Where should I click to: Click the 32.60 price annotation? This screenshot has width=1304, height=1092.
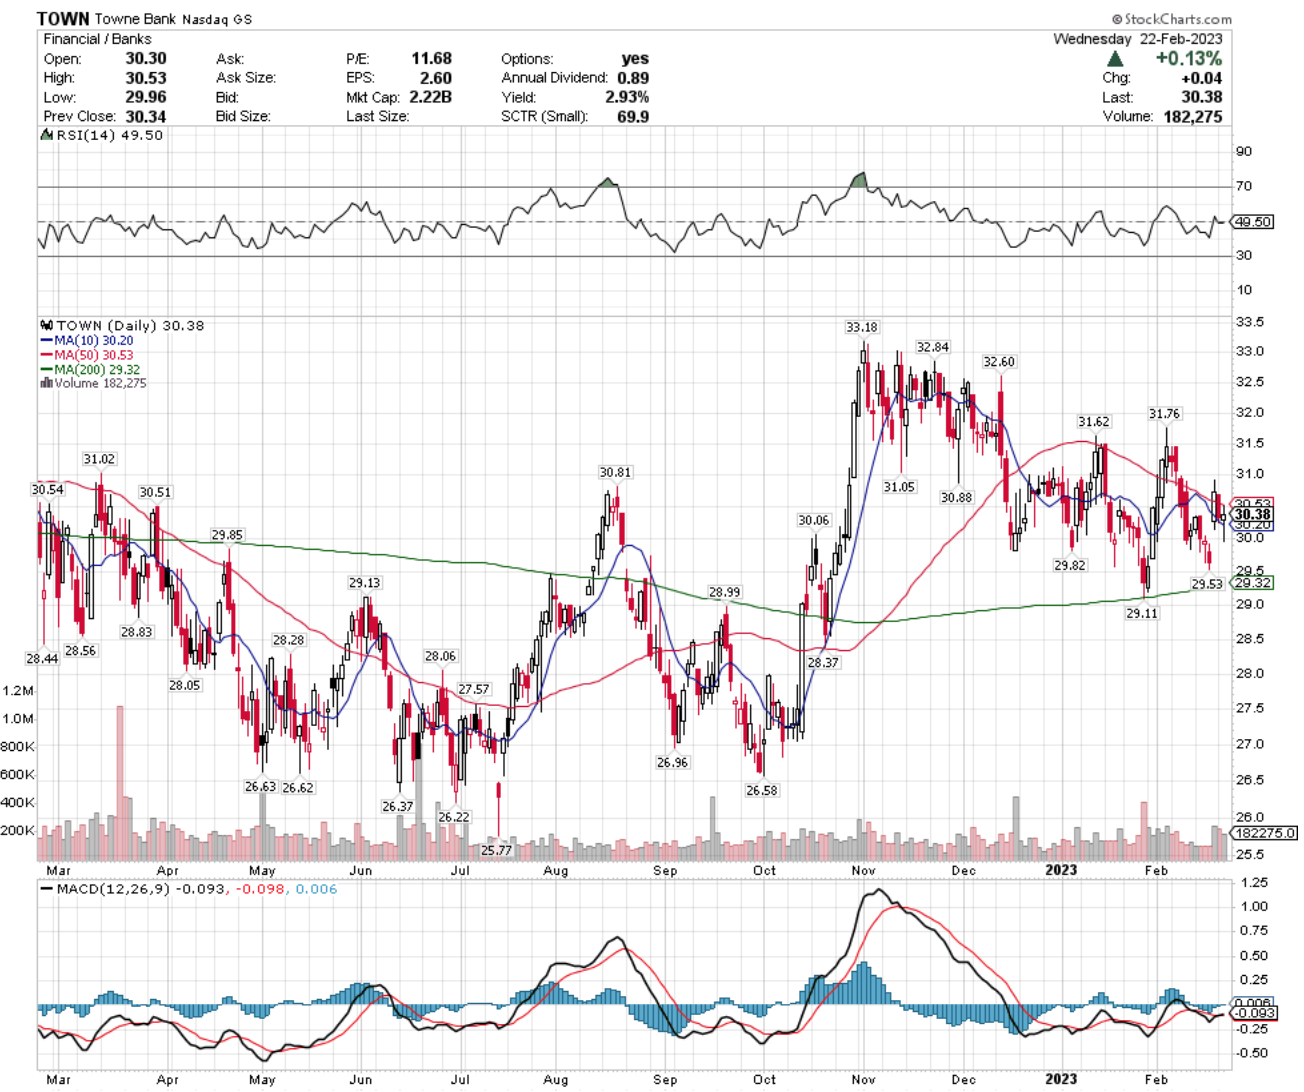[x=999, y=362]
